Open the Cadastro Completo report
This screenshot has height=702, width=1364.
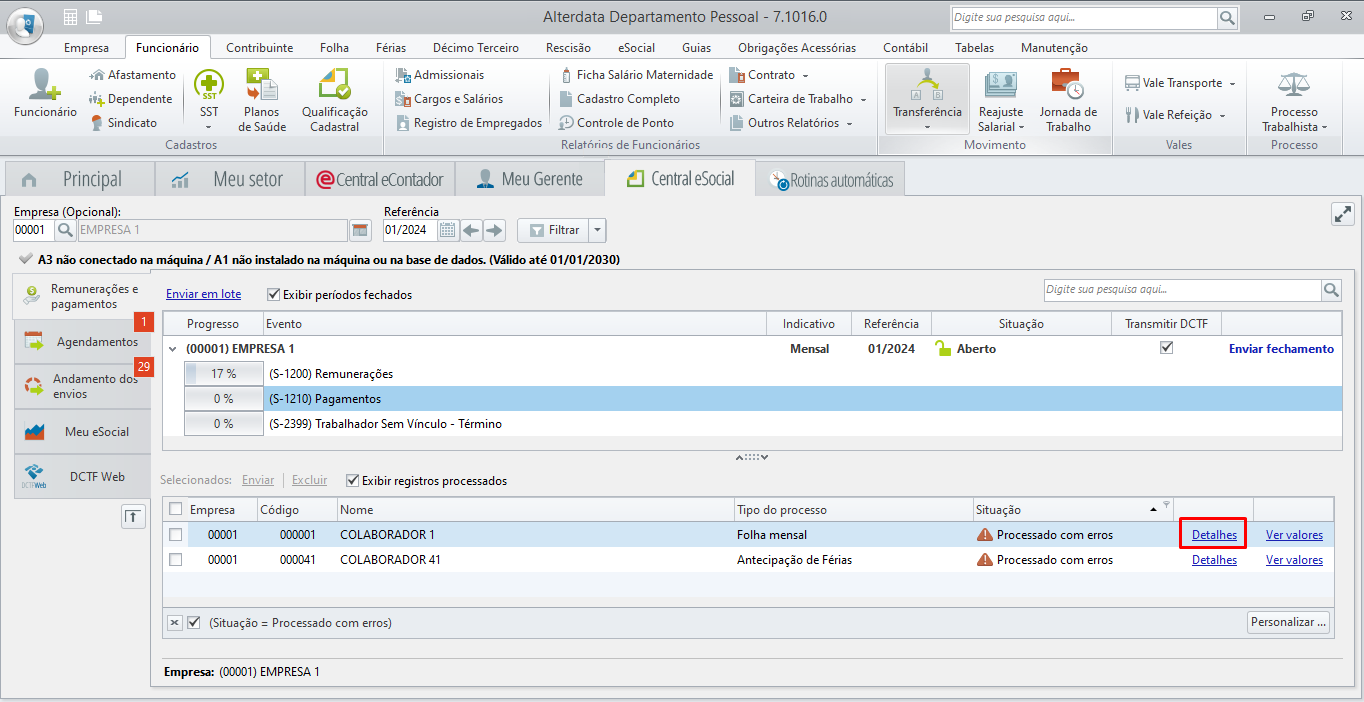(619, 99)
